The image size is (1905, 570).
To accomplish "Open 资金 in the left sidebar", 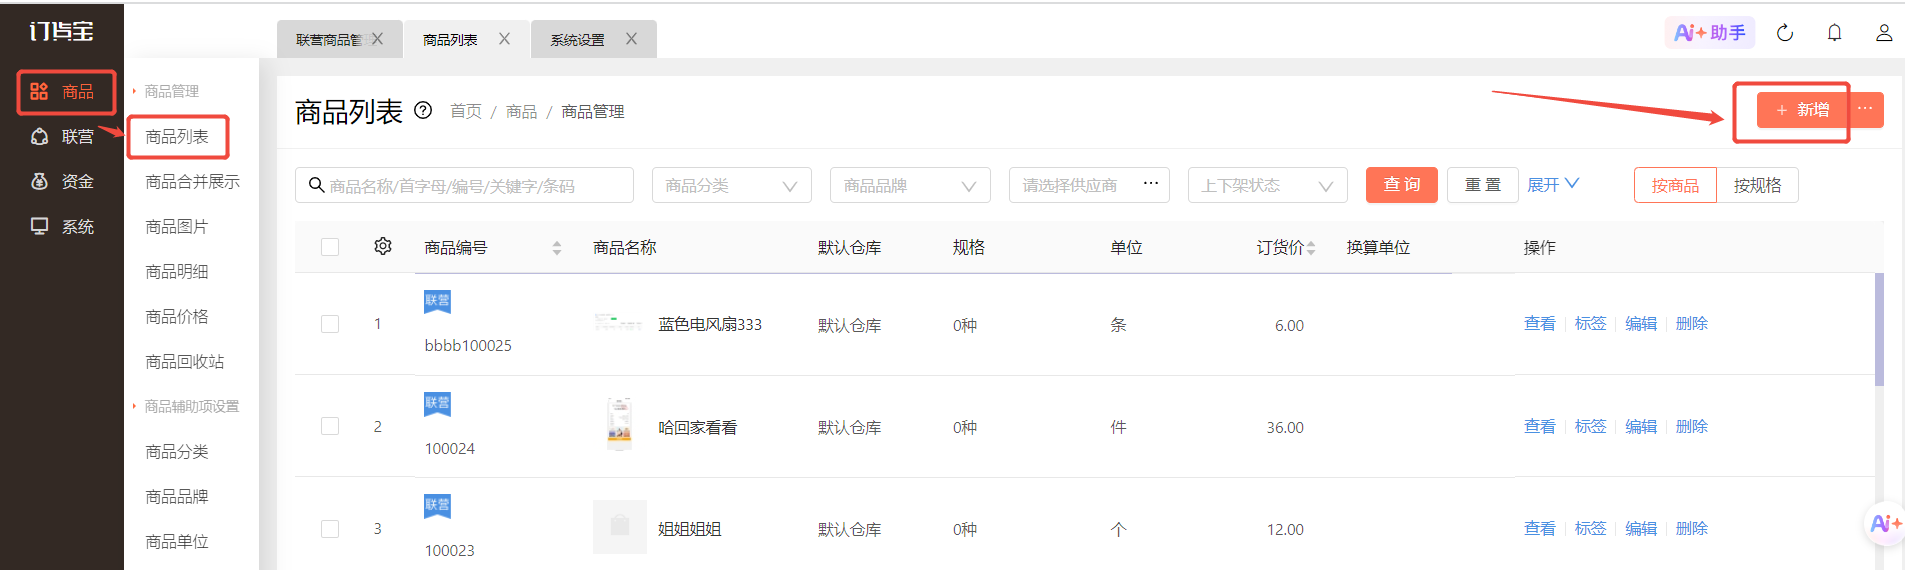I will (x=62, y=182).
